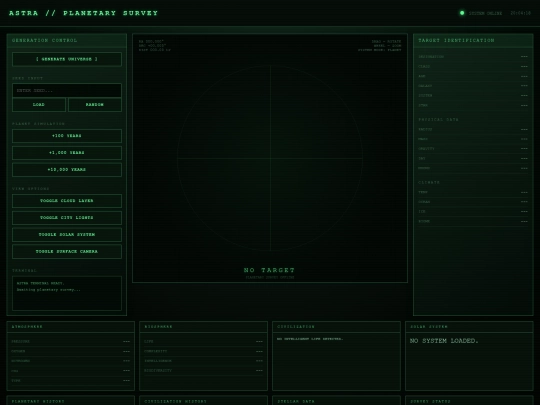Screen dimensions: 540x405
Task: Click the Civilization History panel header
Action: pyautogui.click(x=204, y=401)
